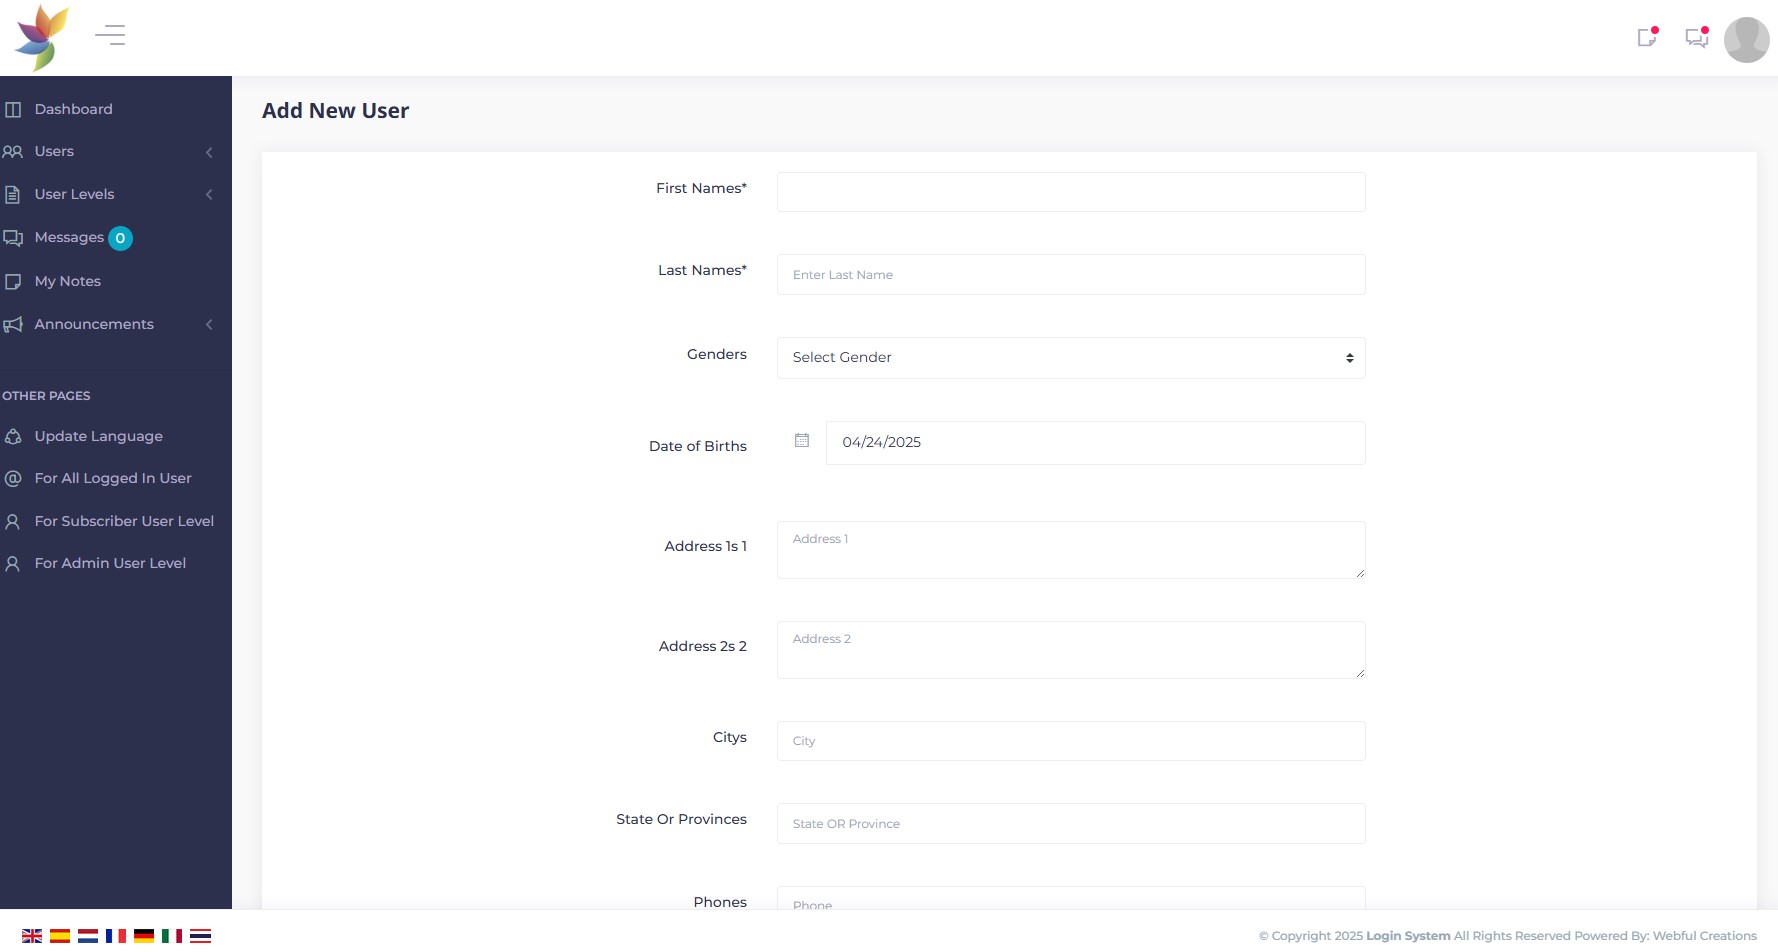Select the Dashboard icon in the sidebar
Viewport: 1778px width, 952px height.
click(14, 109)
